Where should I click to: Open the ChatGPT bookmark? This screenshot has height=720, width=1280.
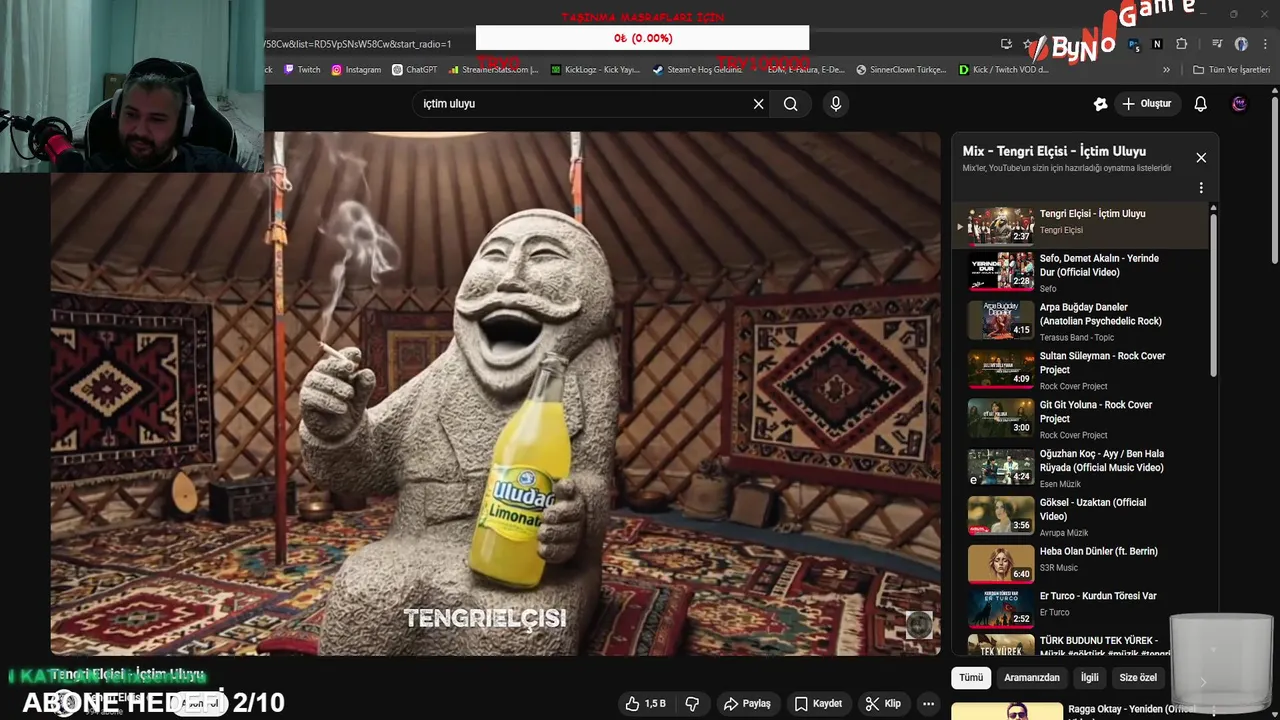[x=415, y=70]
